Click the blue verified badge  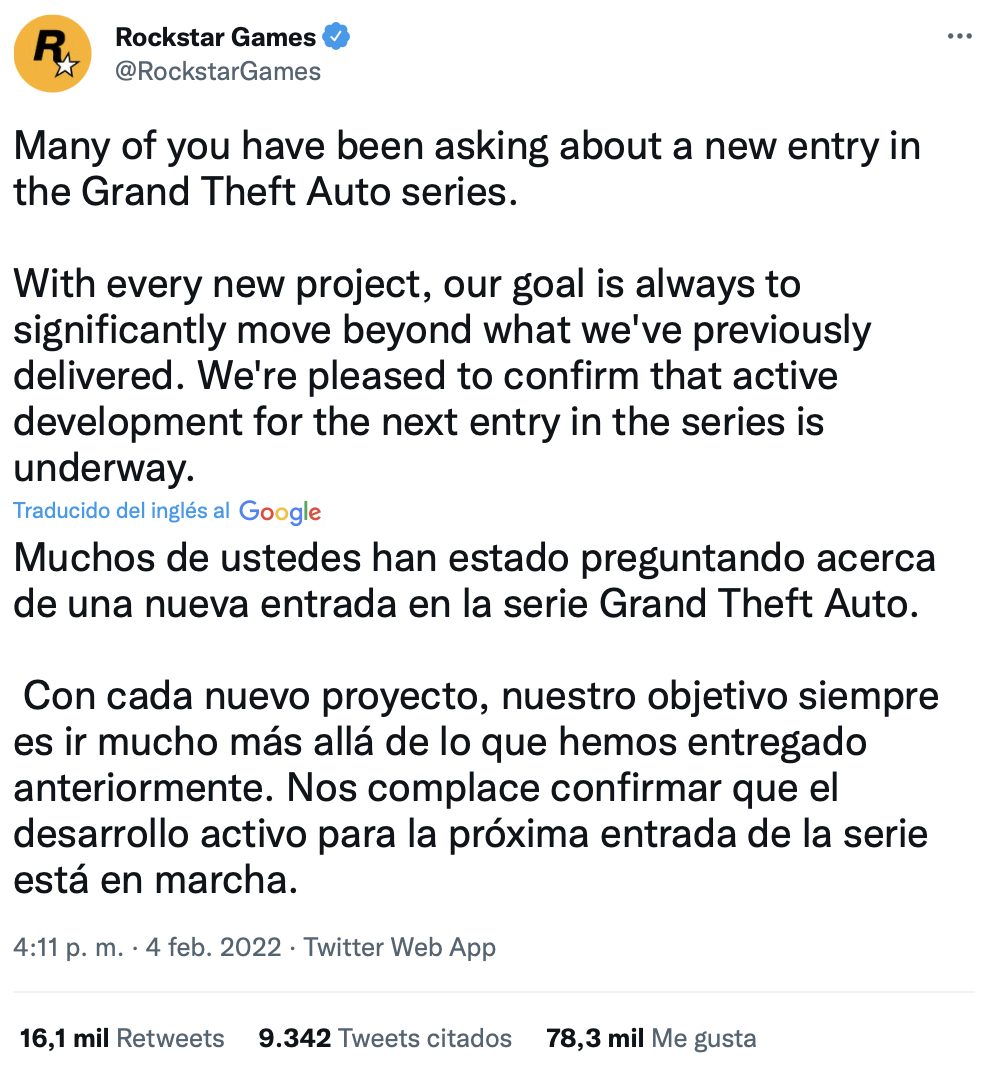pyautogui.click(x=337, y=38)
